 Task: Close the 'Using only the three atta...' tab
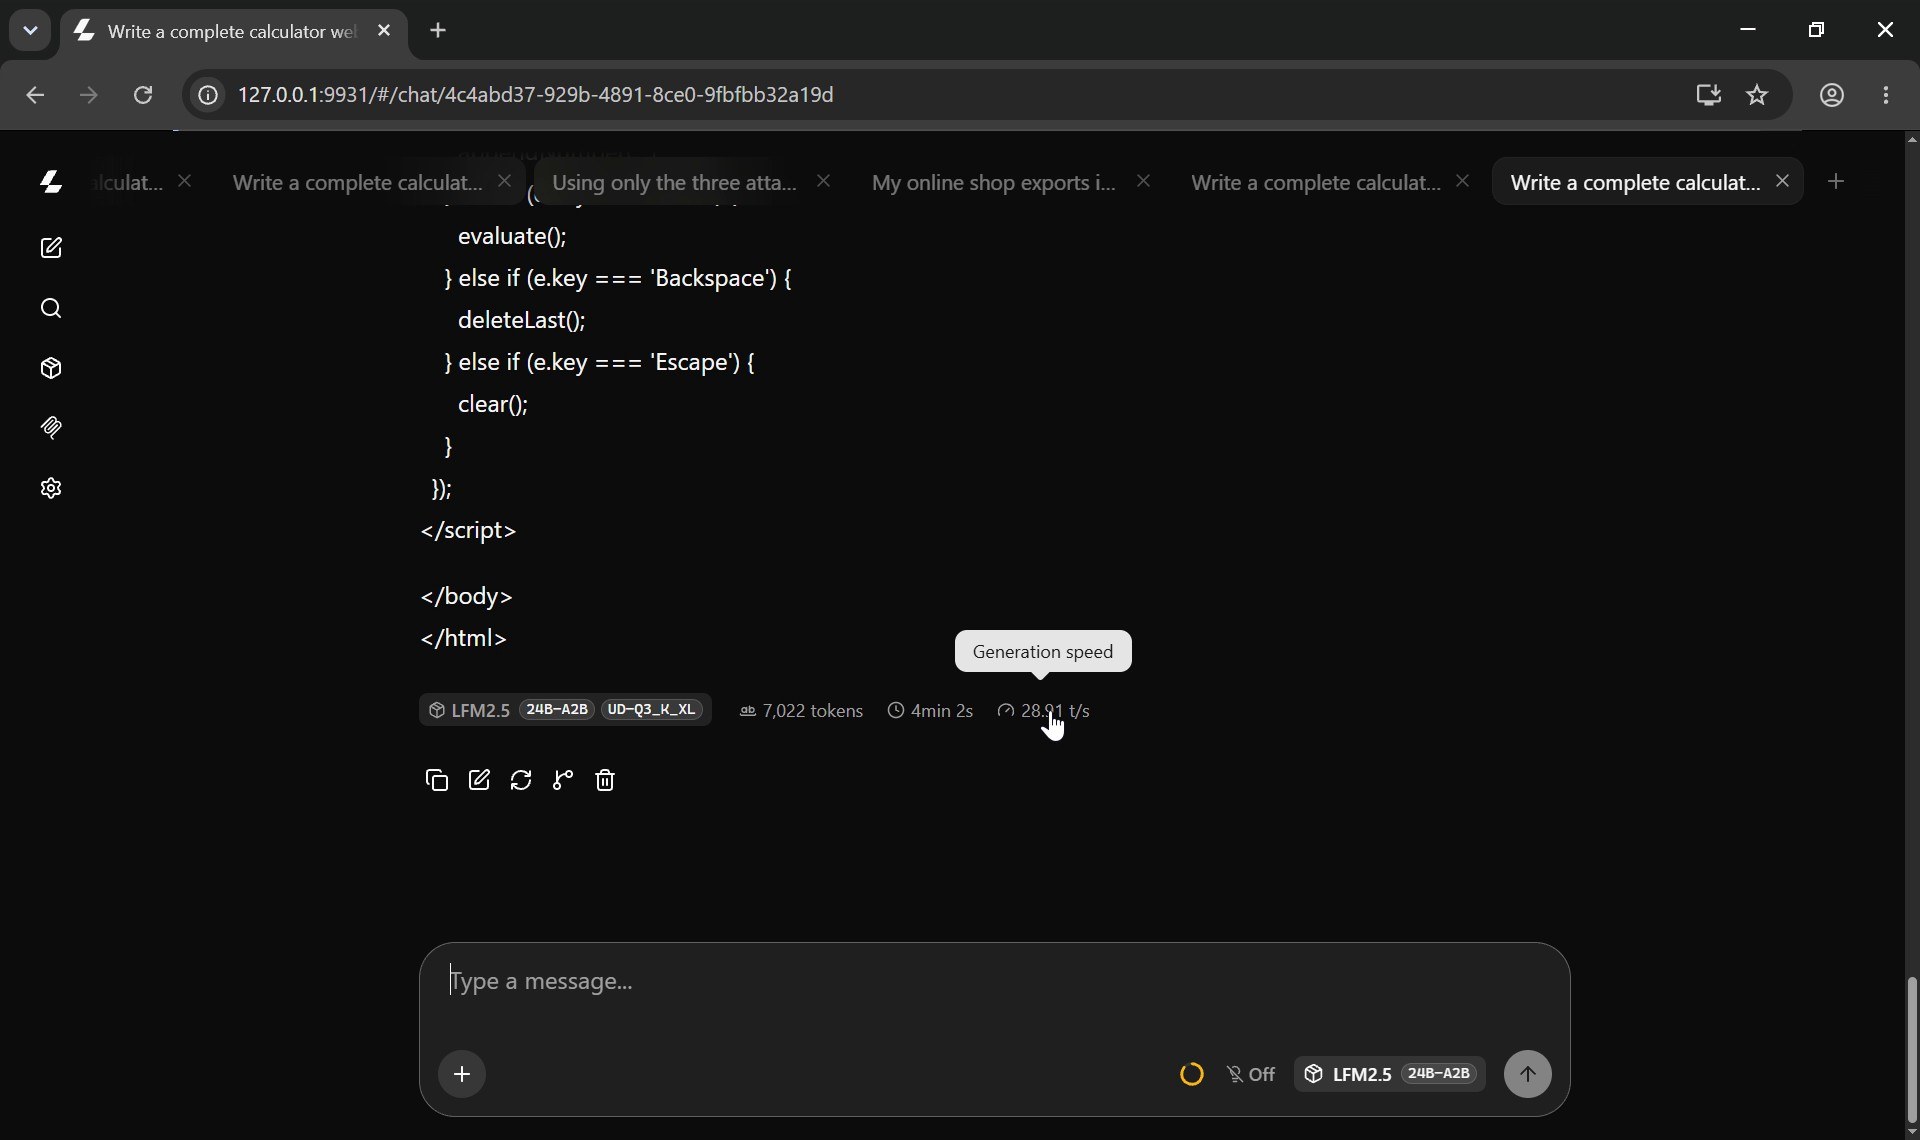[x=823, y=181]
